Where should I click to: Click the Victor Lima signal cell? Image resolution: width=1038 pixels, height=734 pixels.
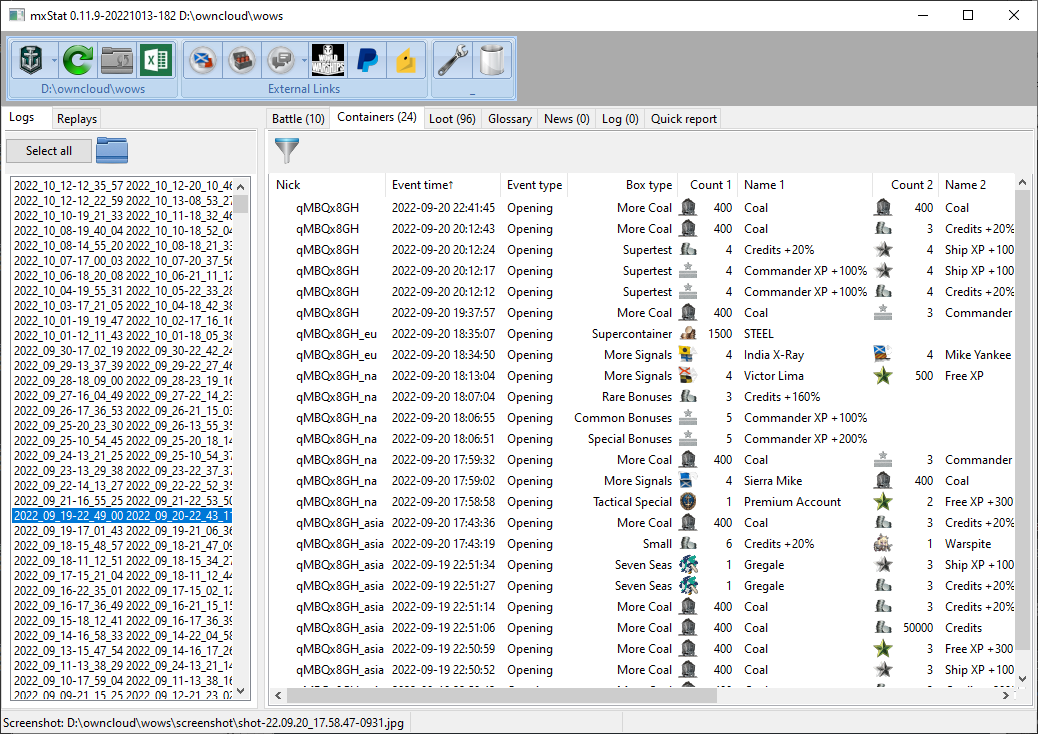tap(774, 375)
